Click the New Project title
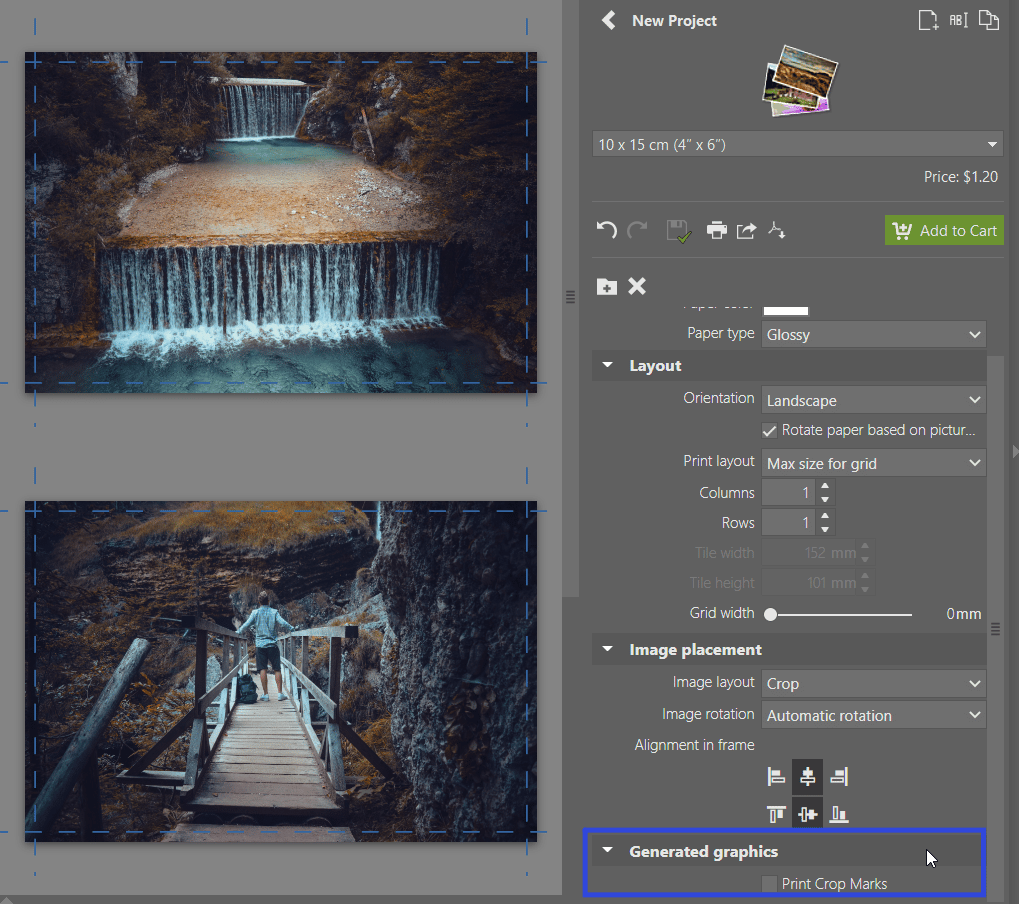This screenshot has height=904, width=1019. click(674, 21)
